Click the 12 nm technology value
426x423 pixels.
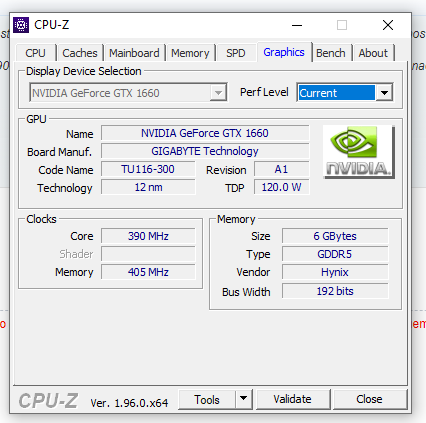(148, 187)
